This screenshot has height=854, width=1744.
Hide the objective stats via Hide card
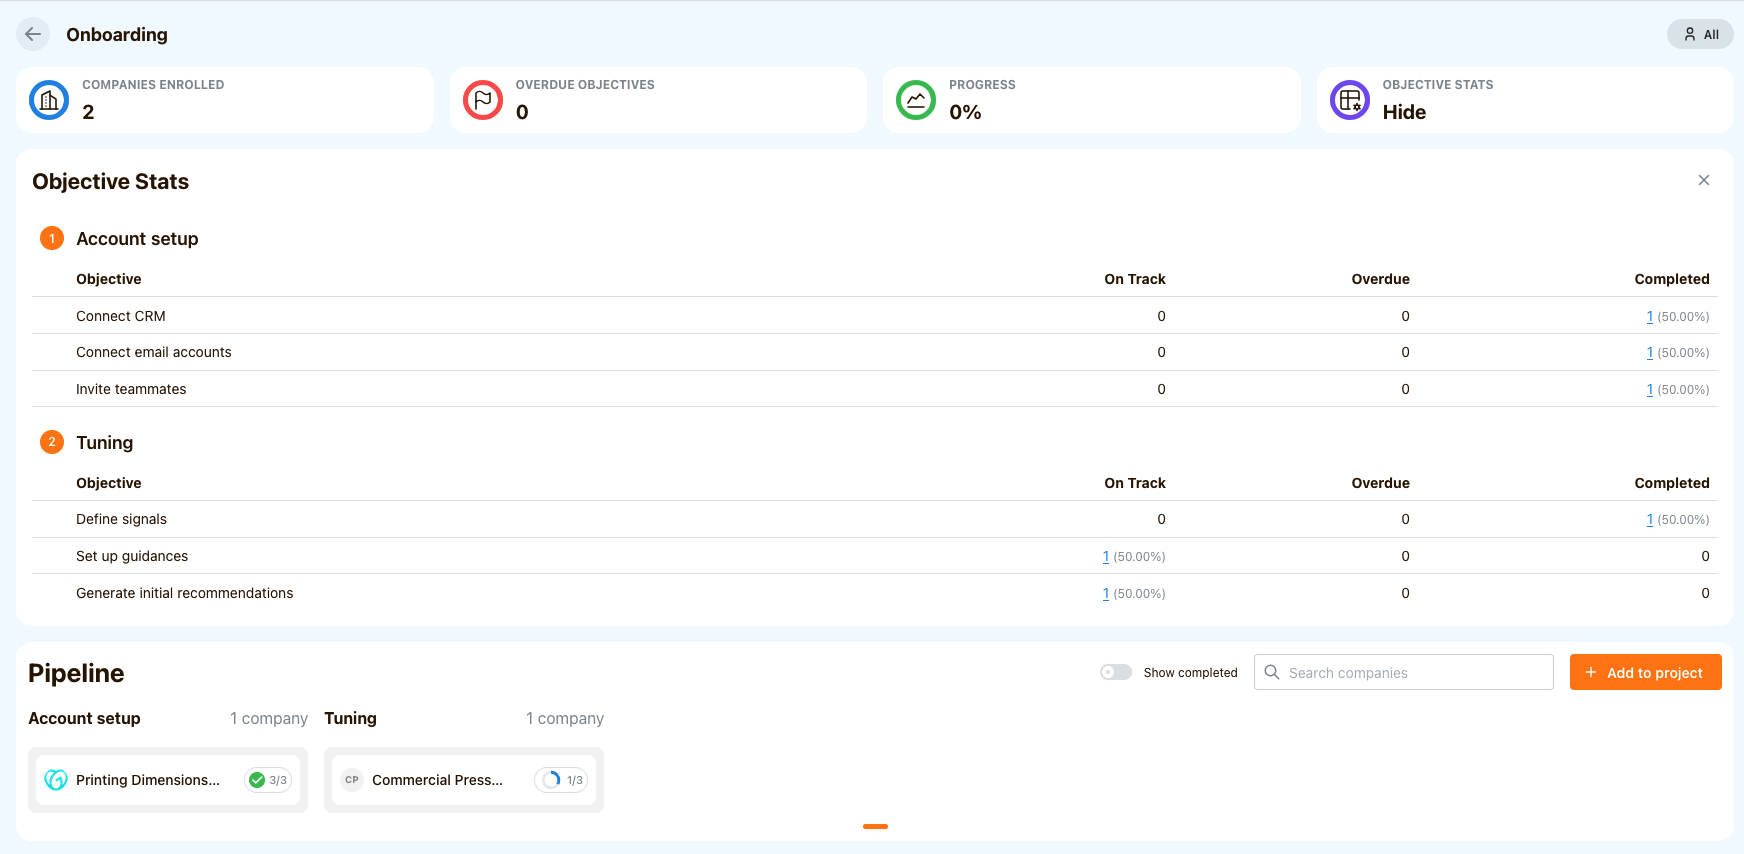click(x=1404, y=112)
